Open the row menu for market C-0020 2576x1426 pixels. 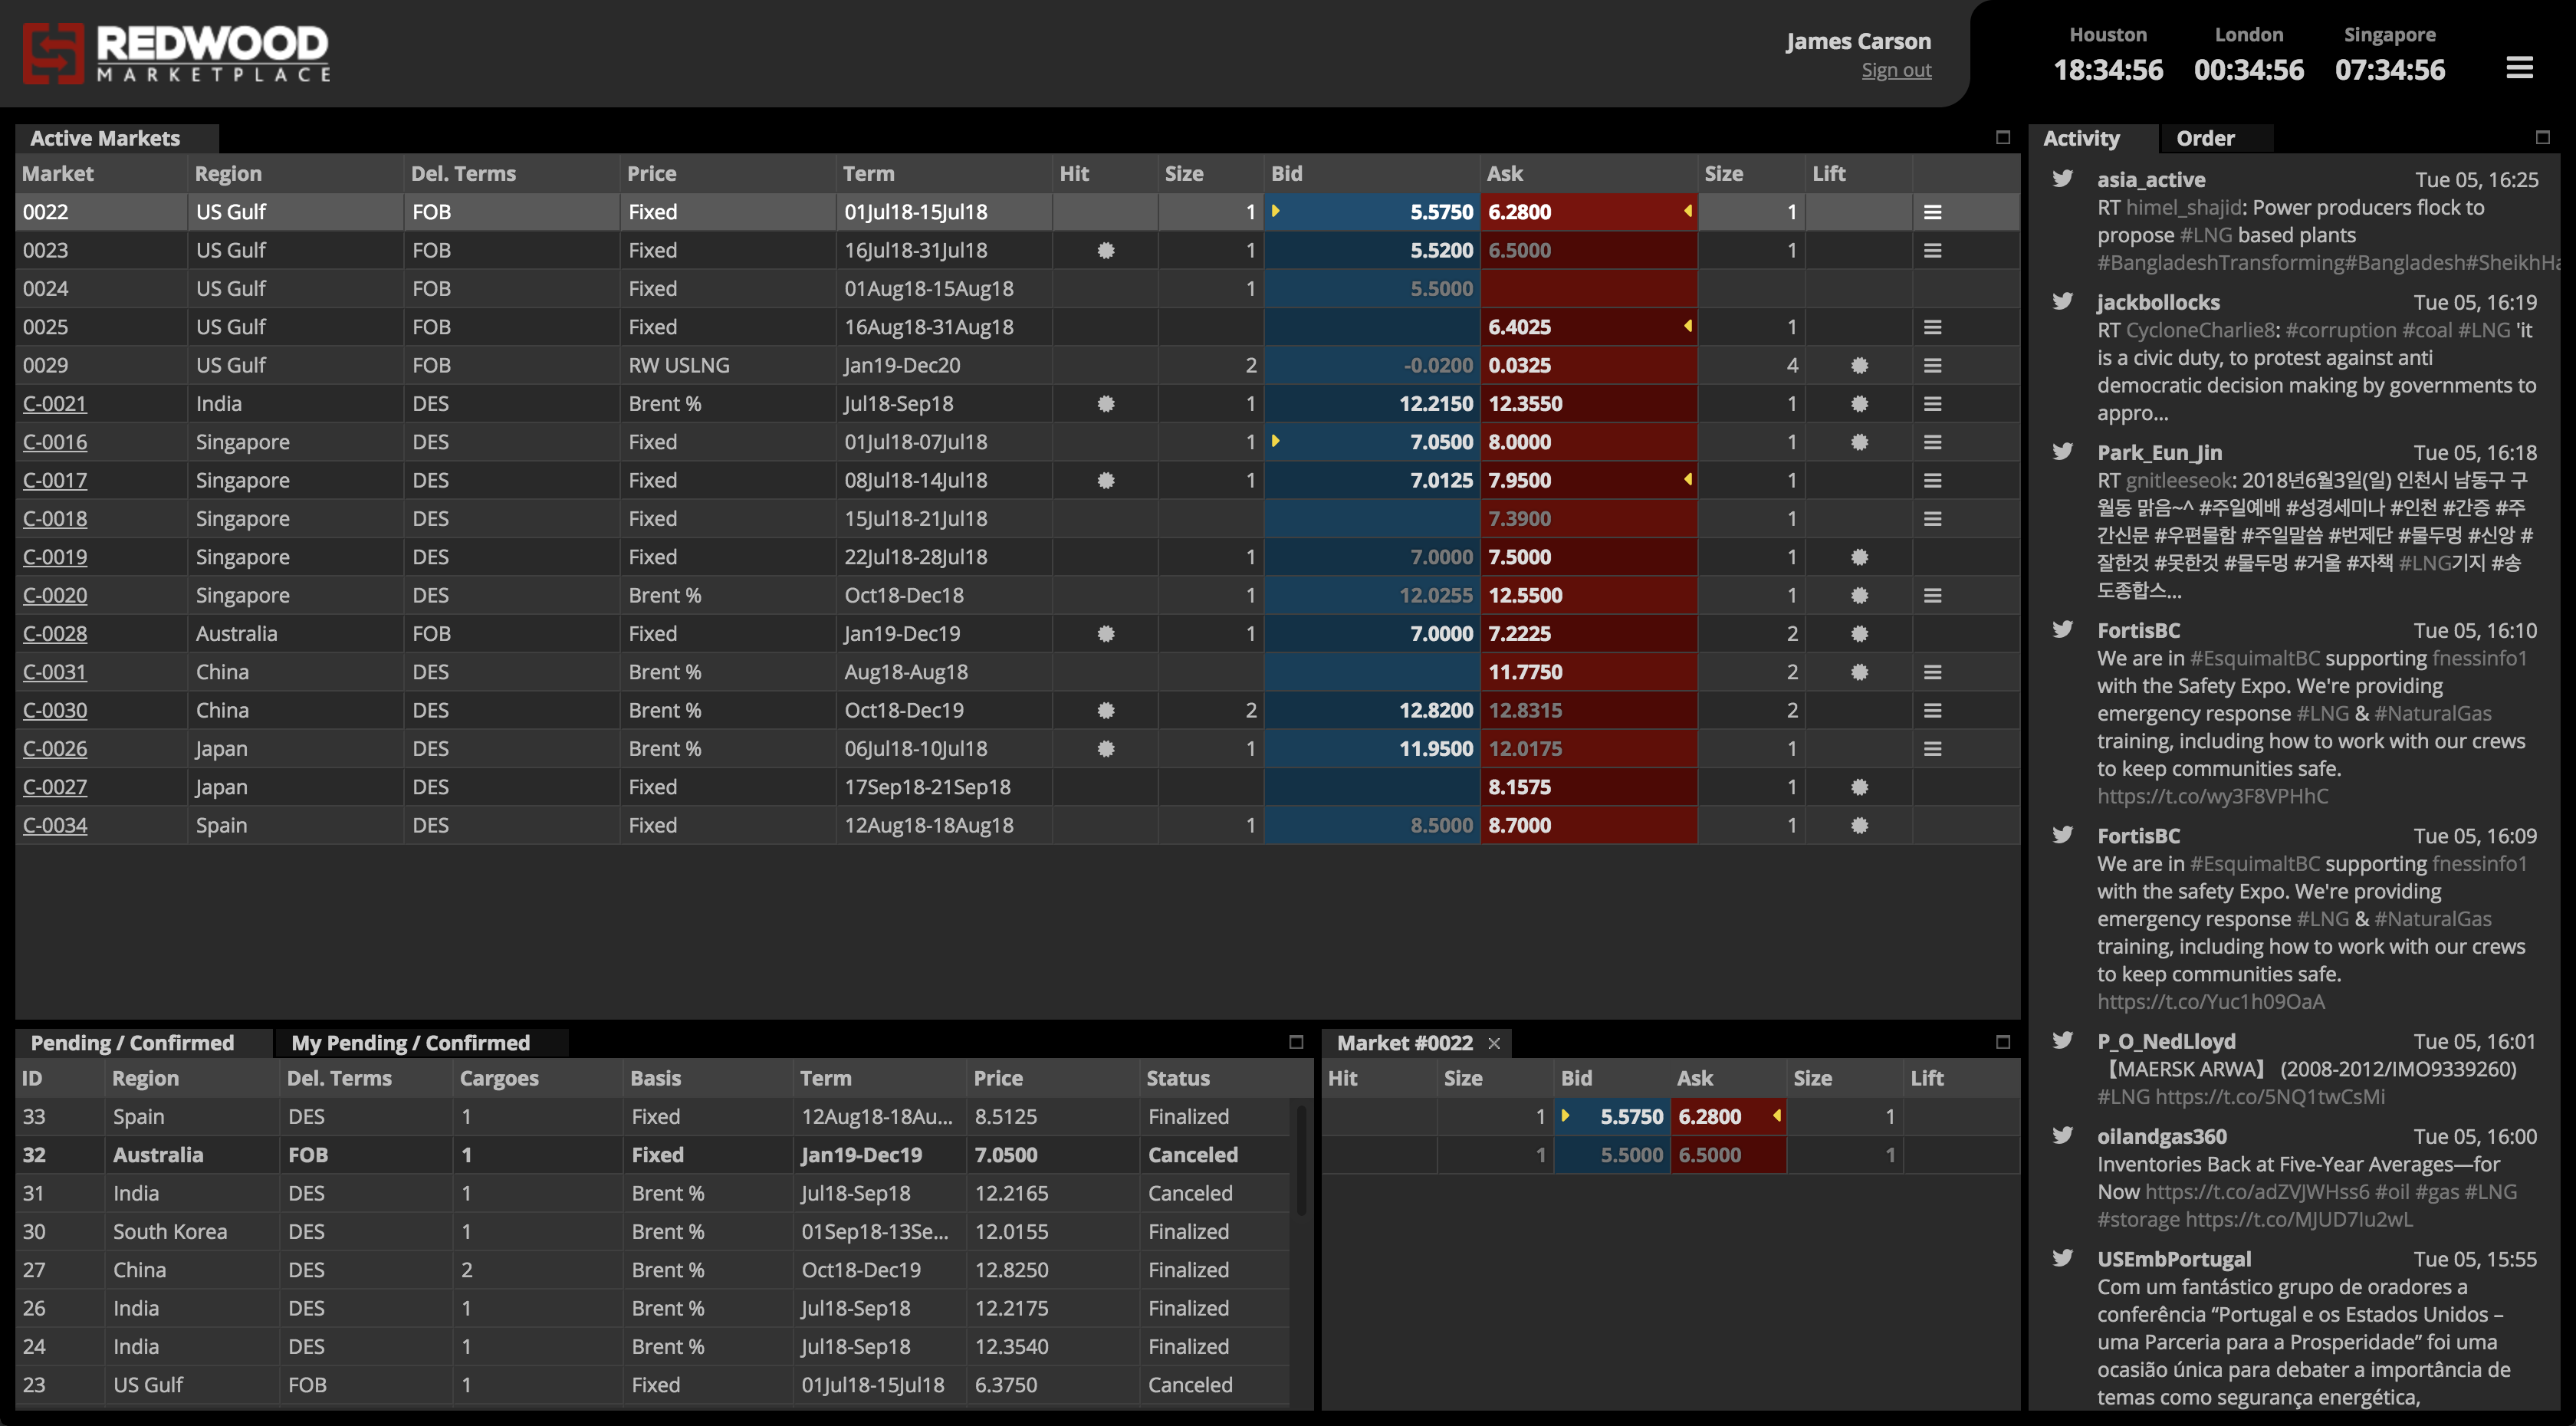1932,595
